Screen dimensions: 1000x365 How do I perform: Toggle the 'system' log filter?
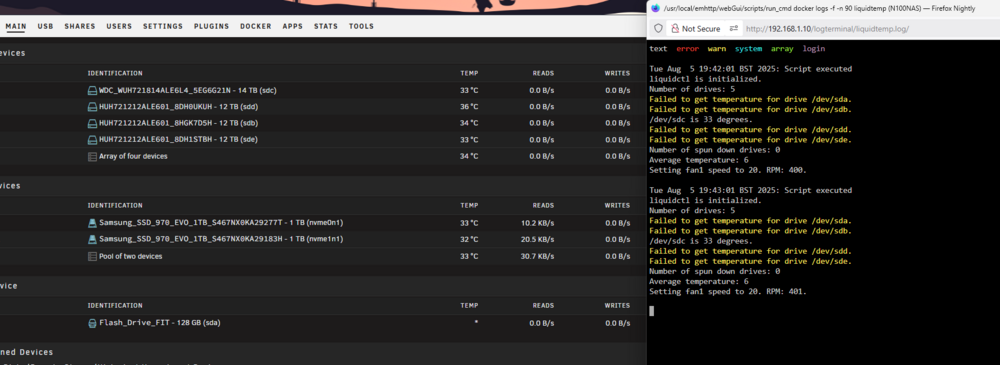tap(748, 48)
